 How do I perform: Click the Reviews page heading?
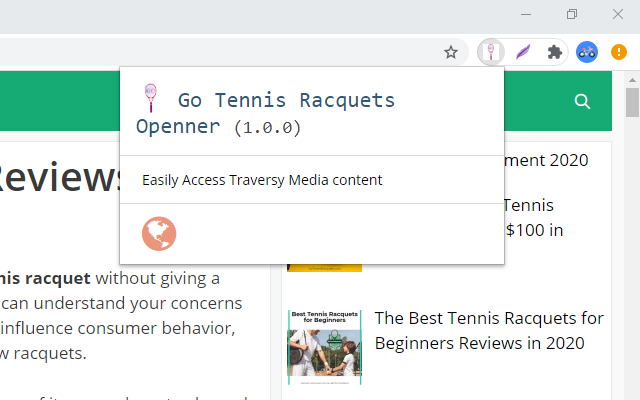[60, 178]
